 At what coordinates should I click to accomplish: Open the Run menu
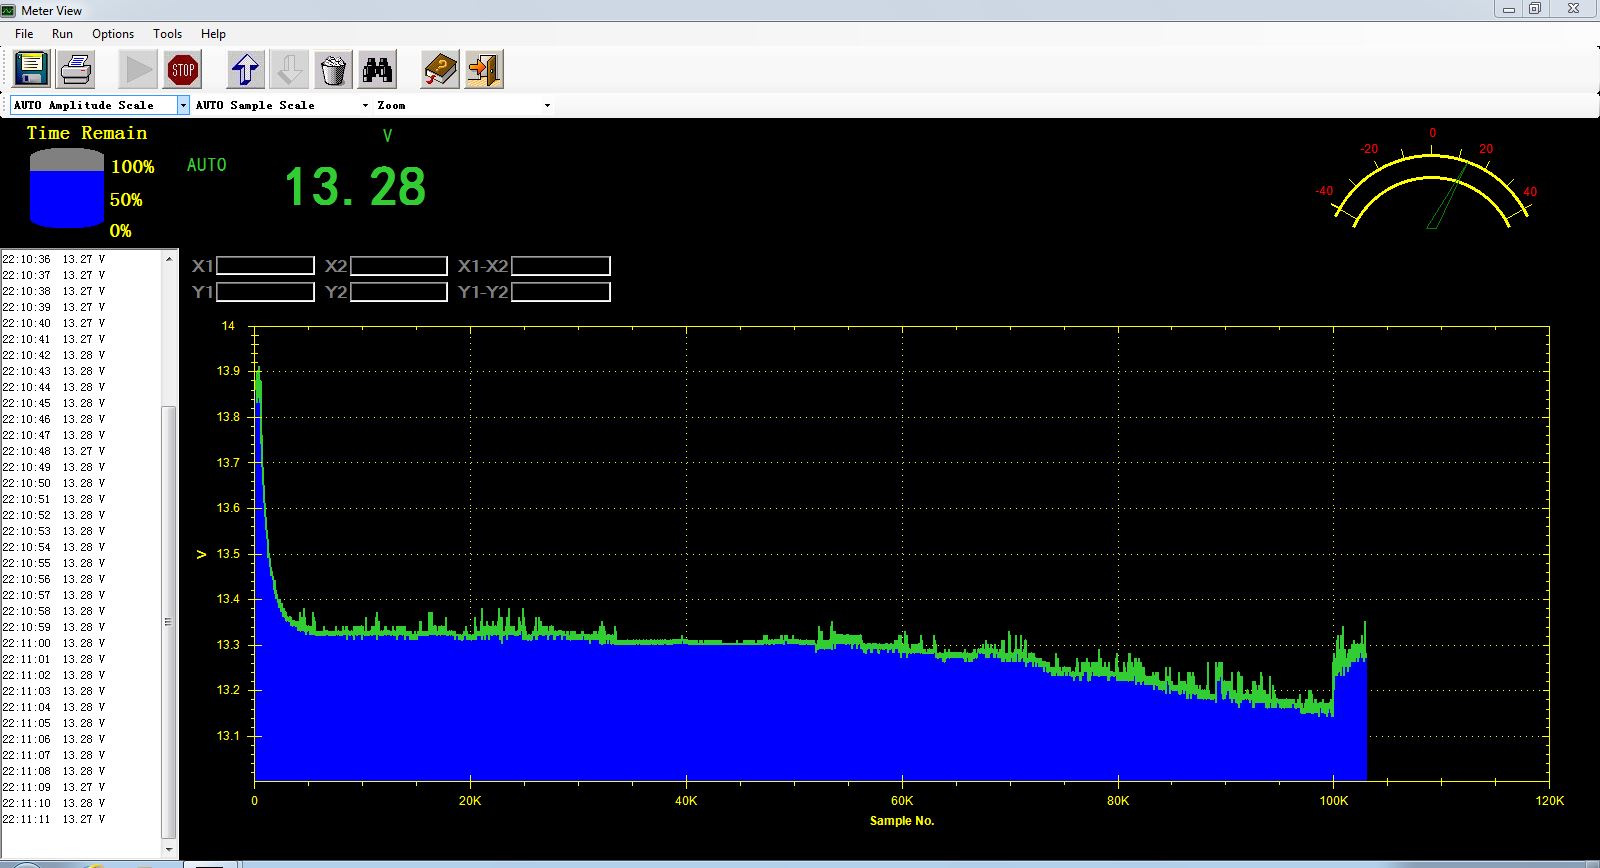click(x=62, y=34)
